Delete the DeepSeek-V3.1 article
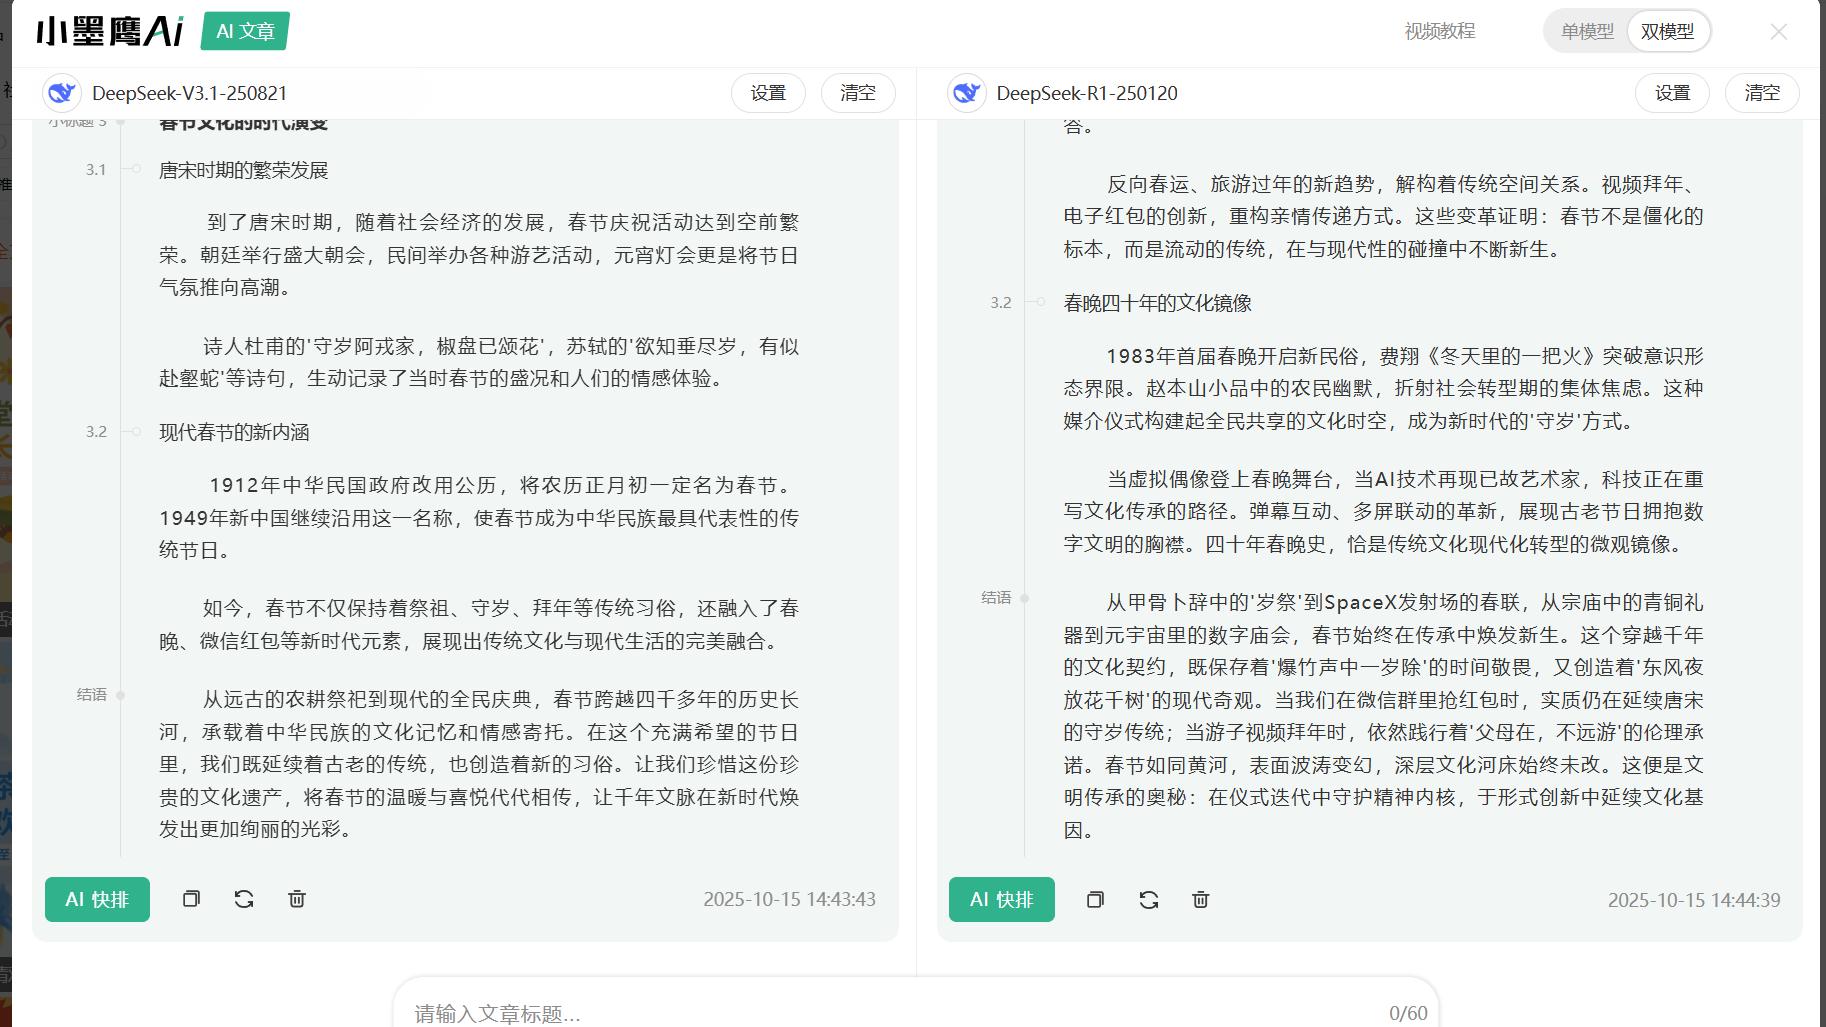 (296, 899)
